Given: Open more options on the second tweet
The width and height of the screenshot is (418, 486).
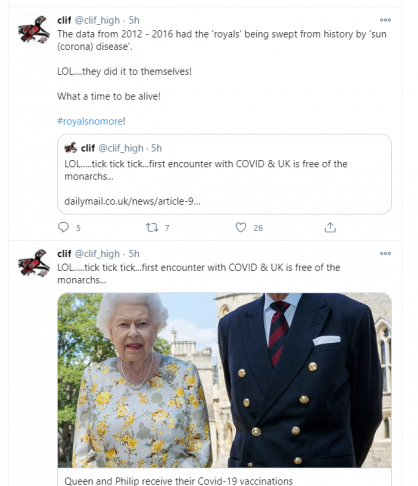Looking at the screenshot, I should (385, 253).
